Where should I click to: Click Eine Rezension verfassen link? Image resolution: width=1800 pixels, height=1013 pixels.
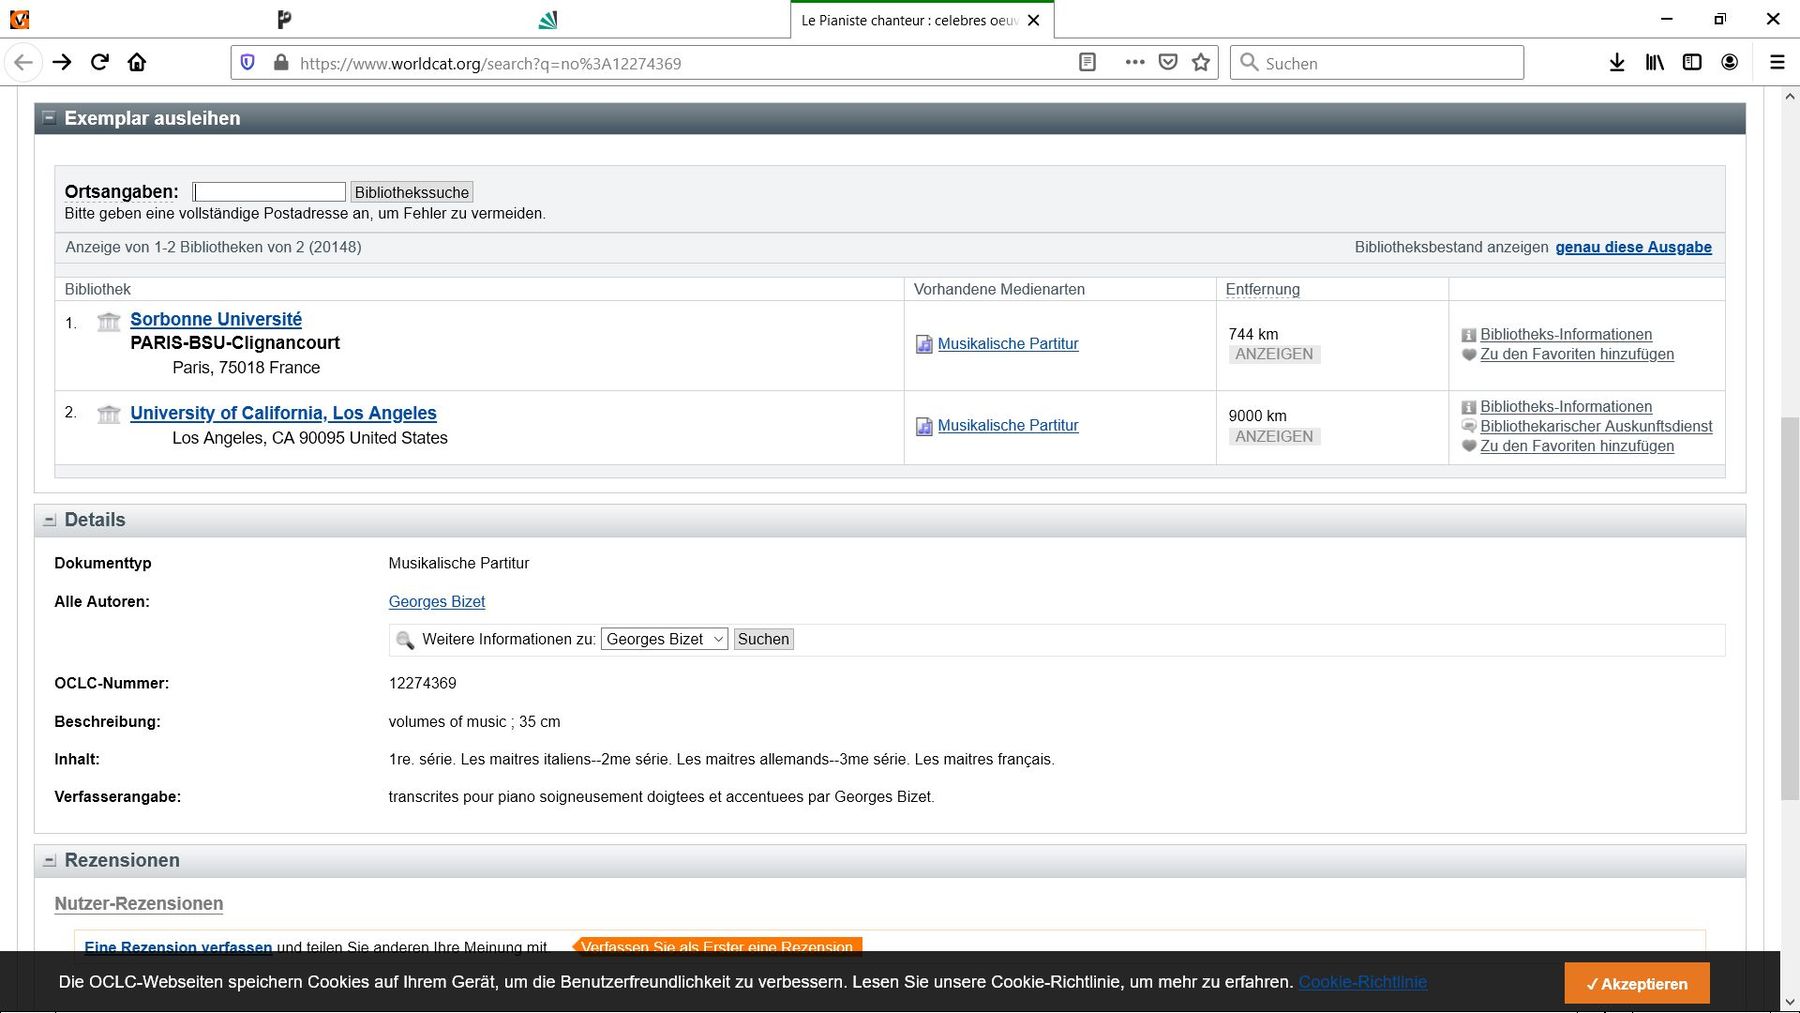click(x=178, y=946)
